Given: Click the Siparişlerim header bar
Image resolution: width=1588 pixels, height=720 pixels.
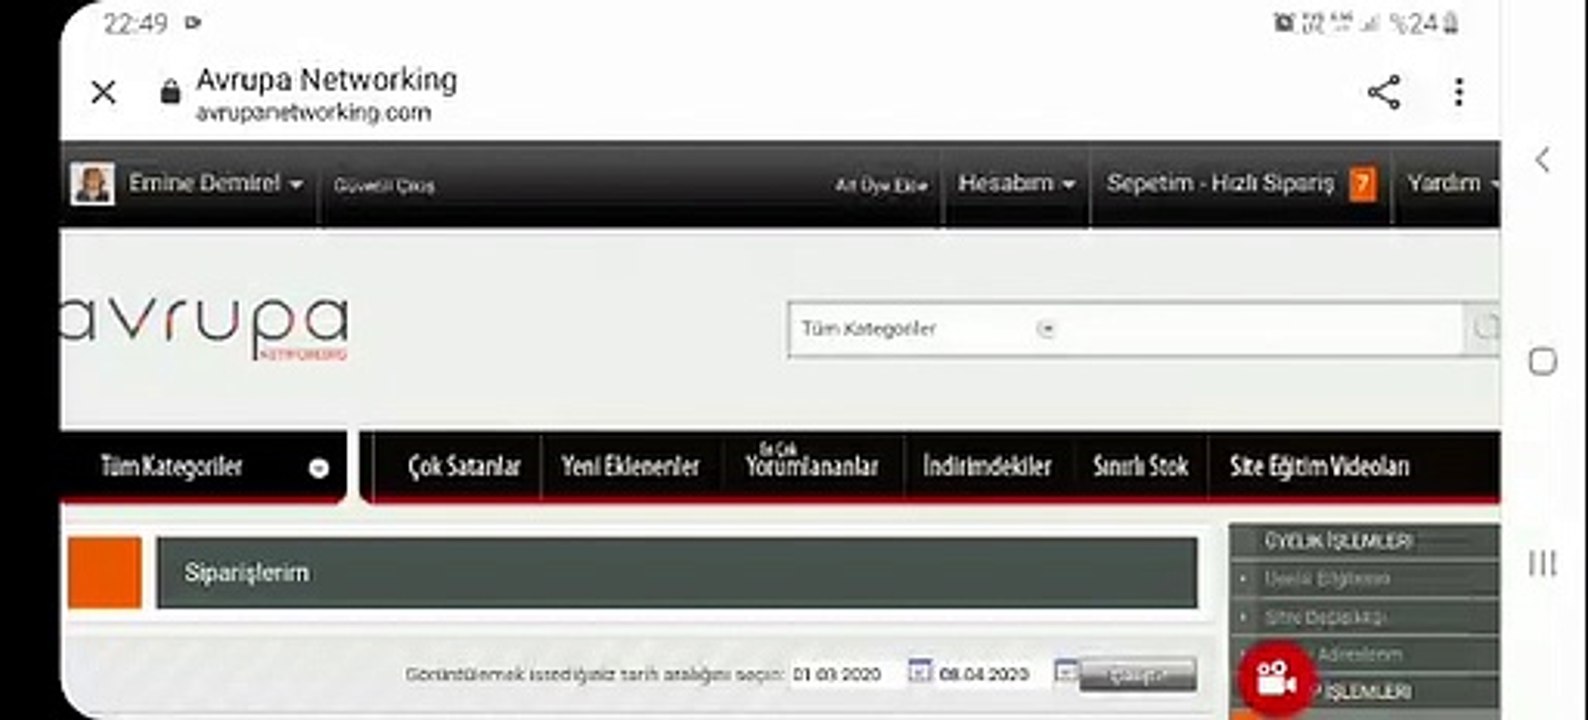Looking at the screenshot, I should click(677, 573).
